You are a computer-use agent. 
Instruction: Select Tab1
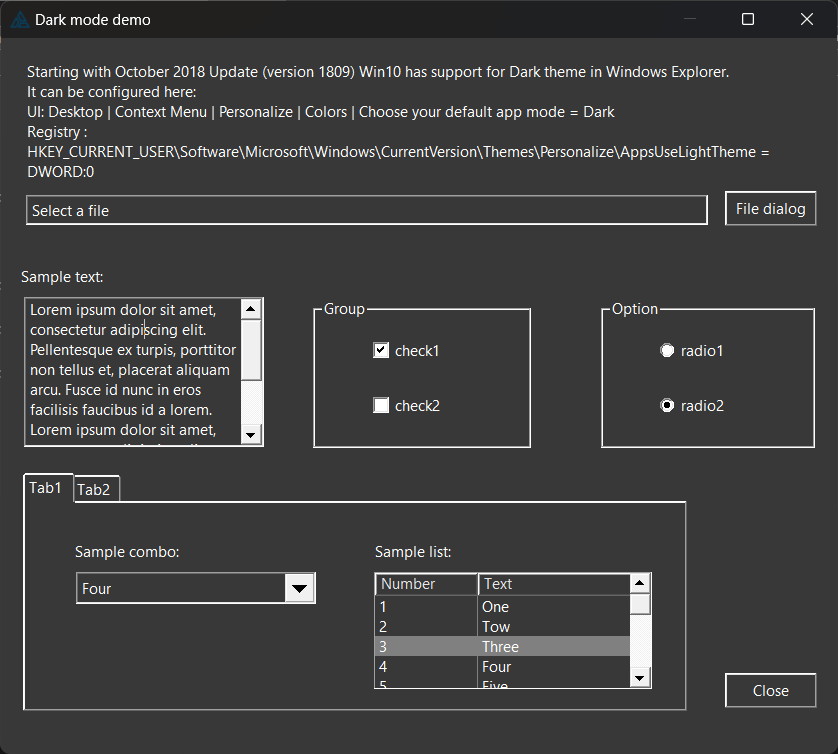click(x=46, y=488)
